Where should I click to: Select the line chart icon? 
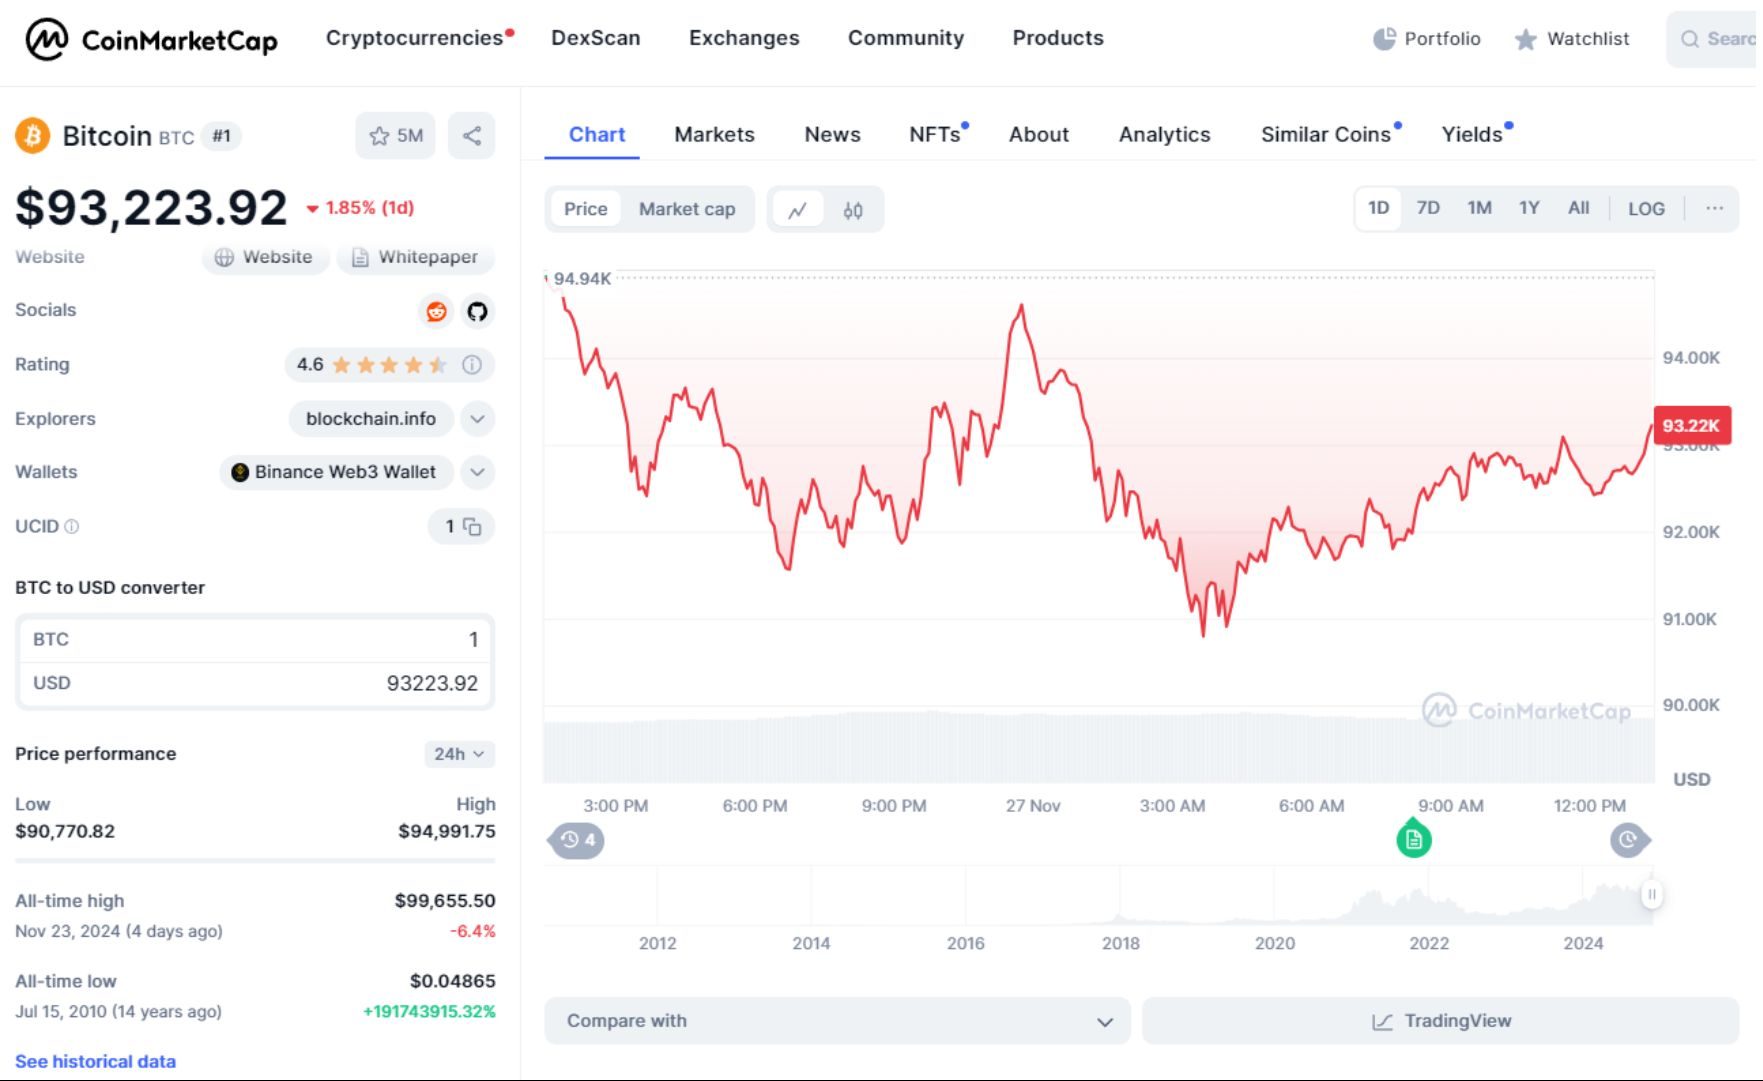pos(799,209)
